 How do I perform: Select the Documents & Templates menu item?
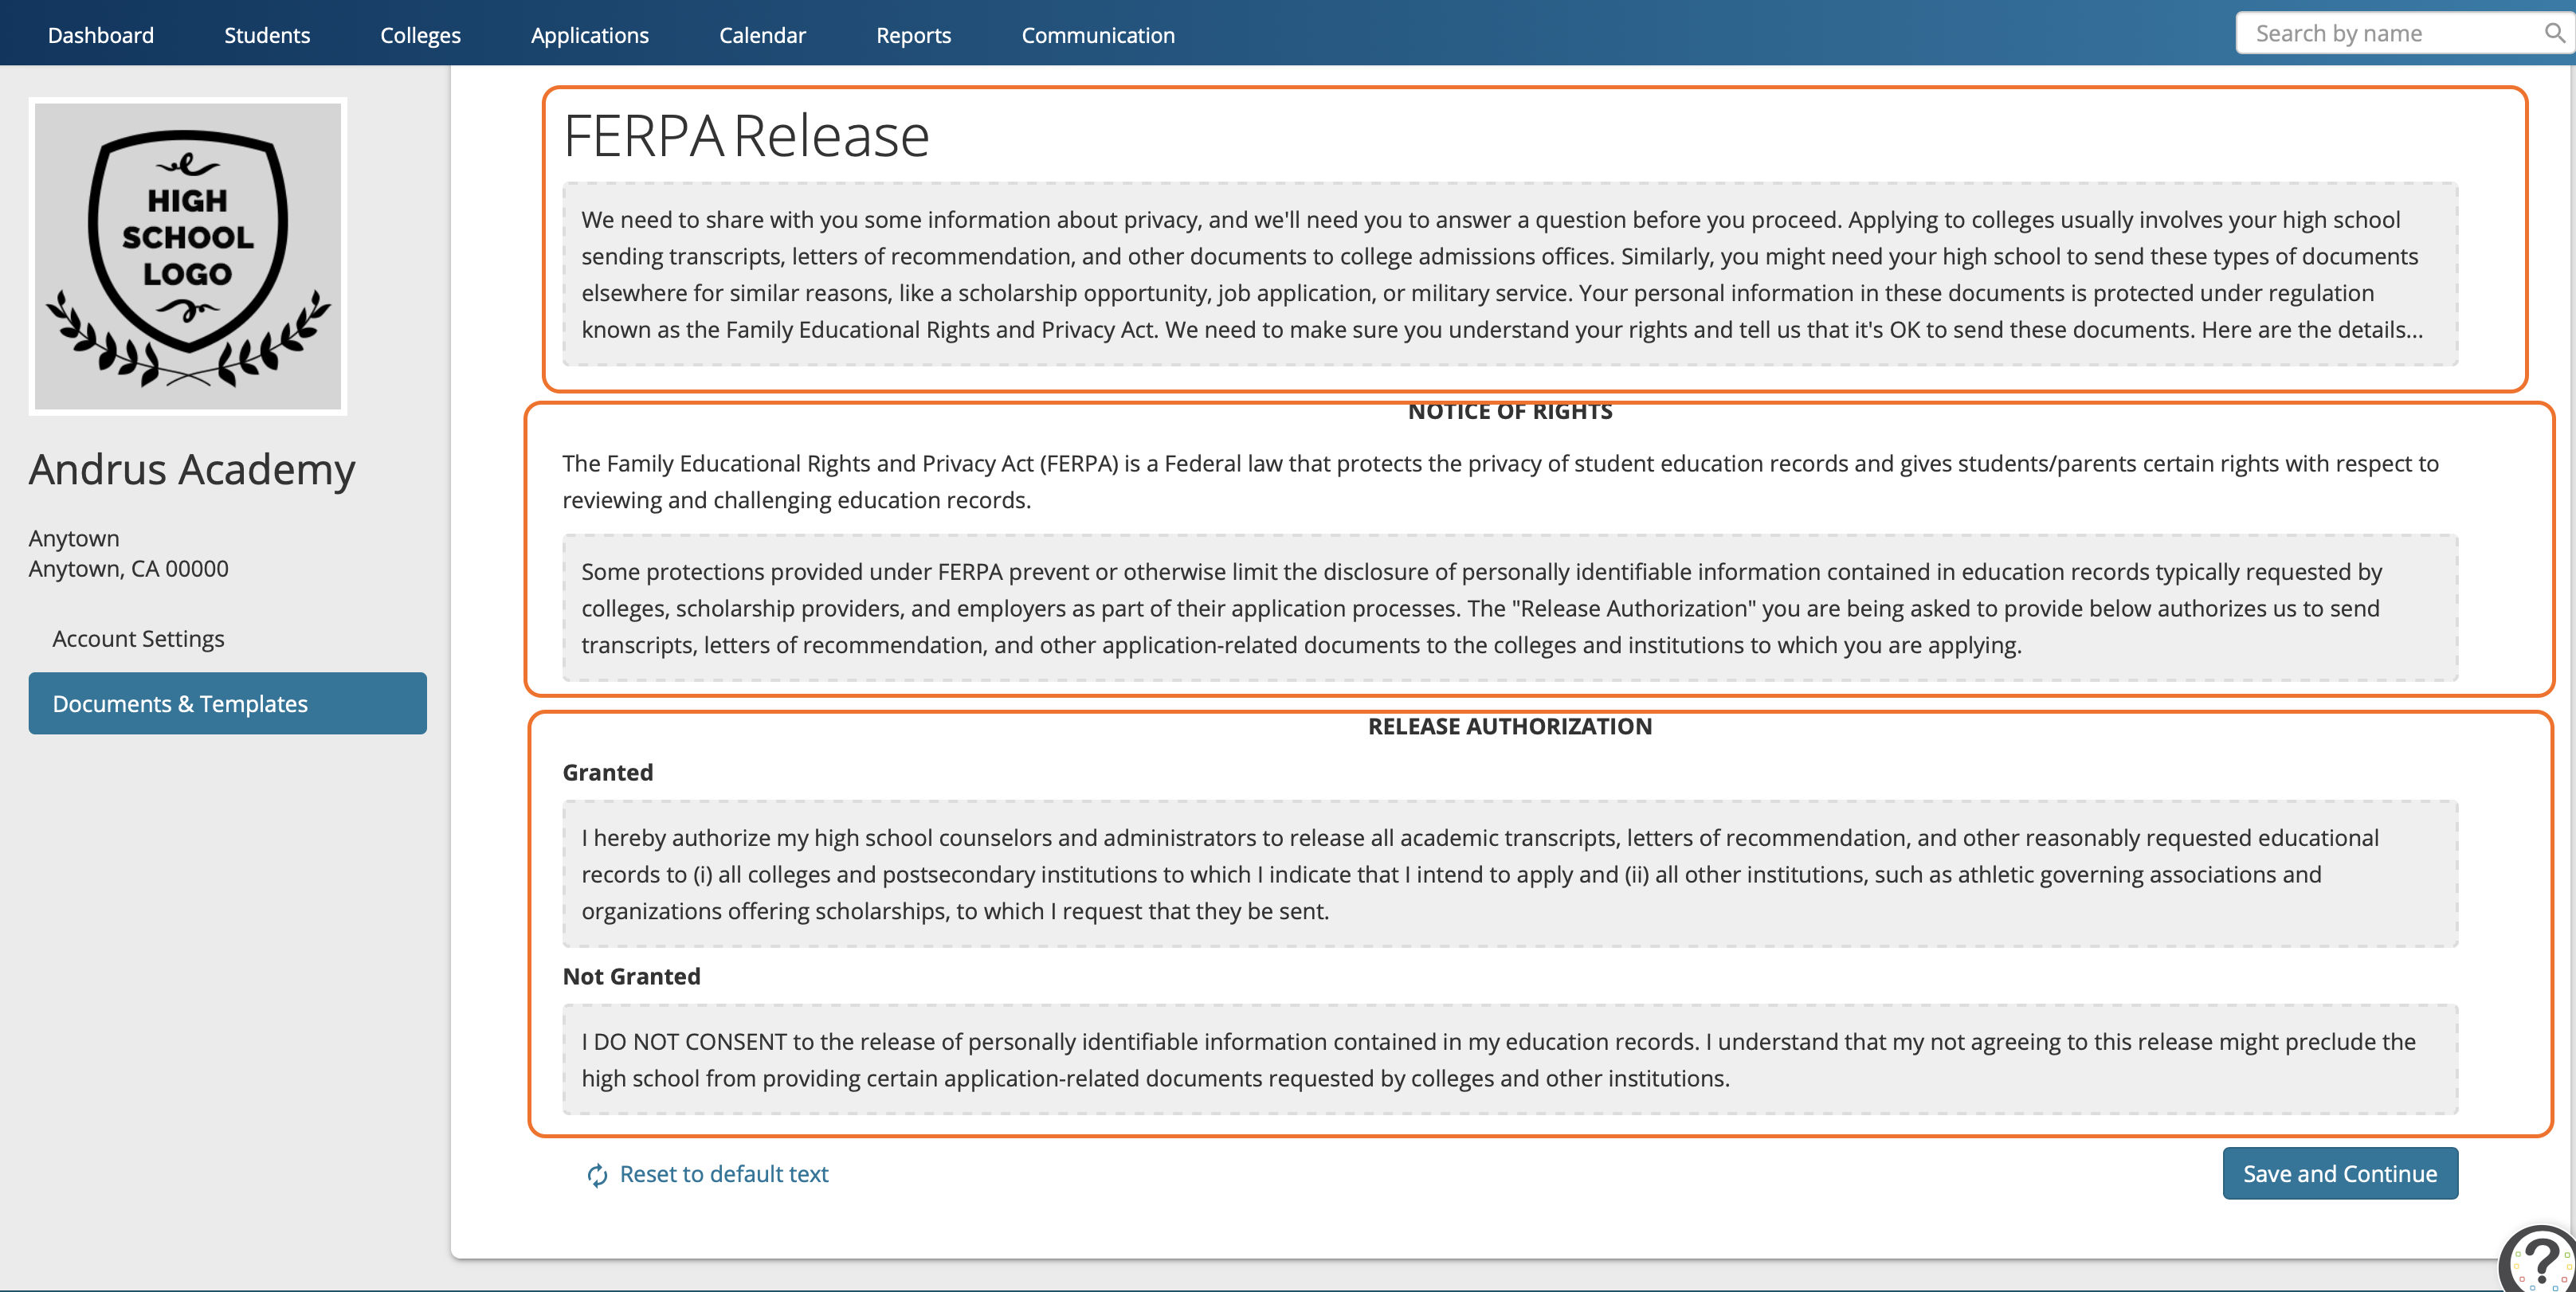click(227, 702)
